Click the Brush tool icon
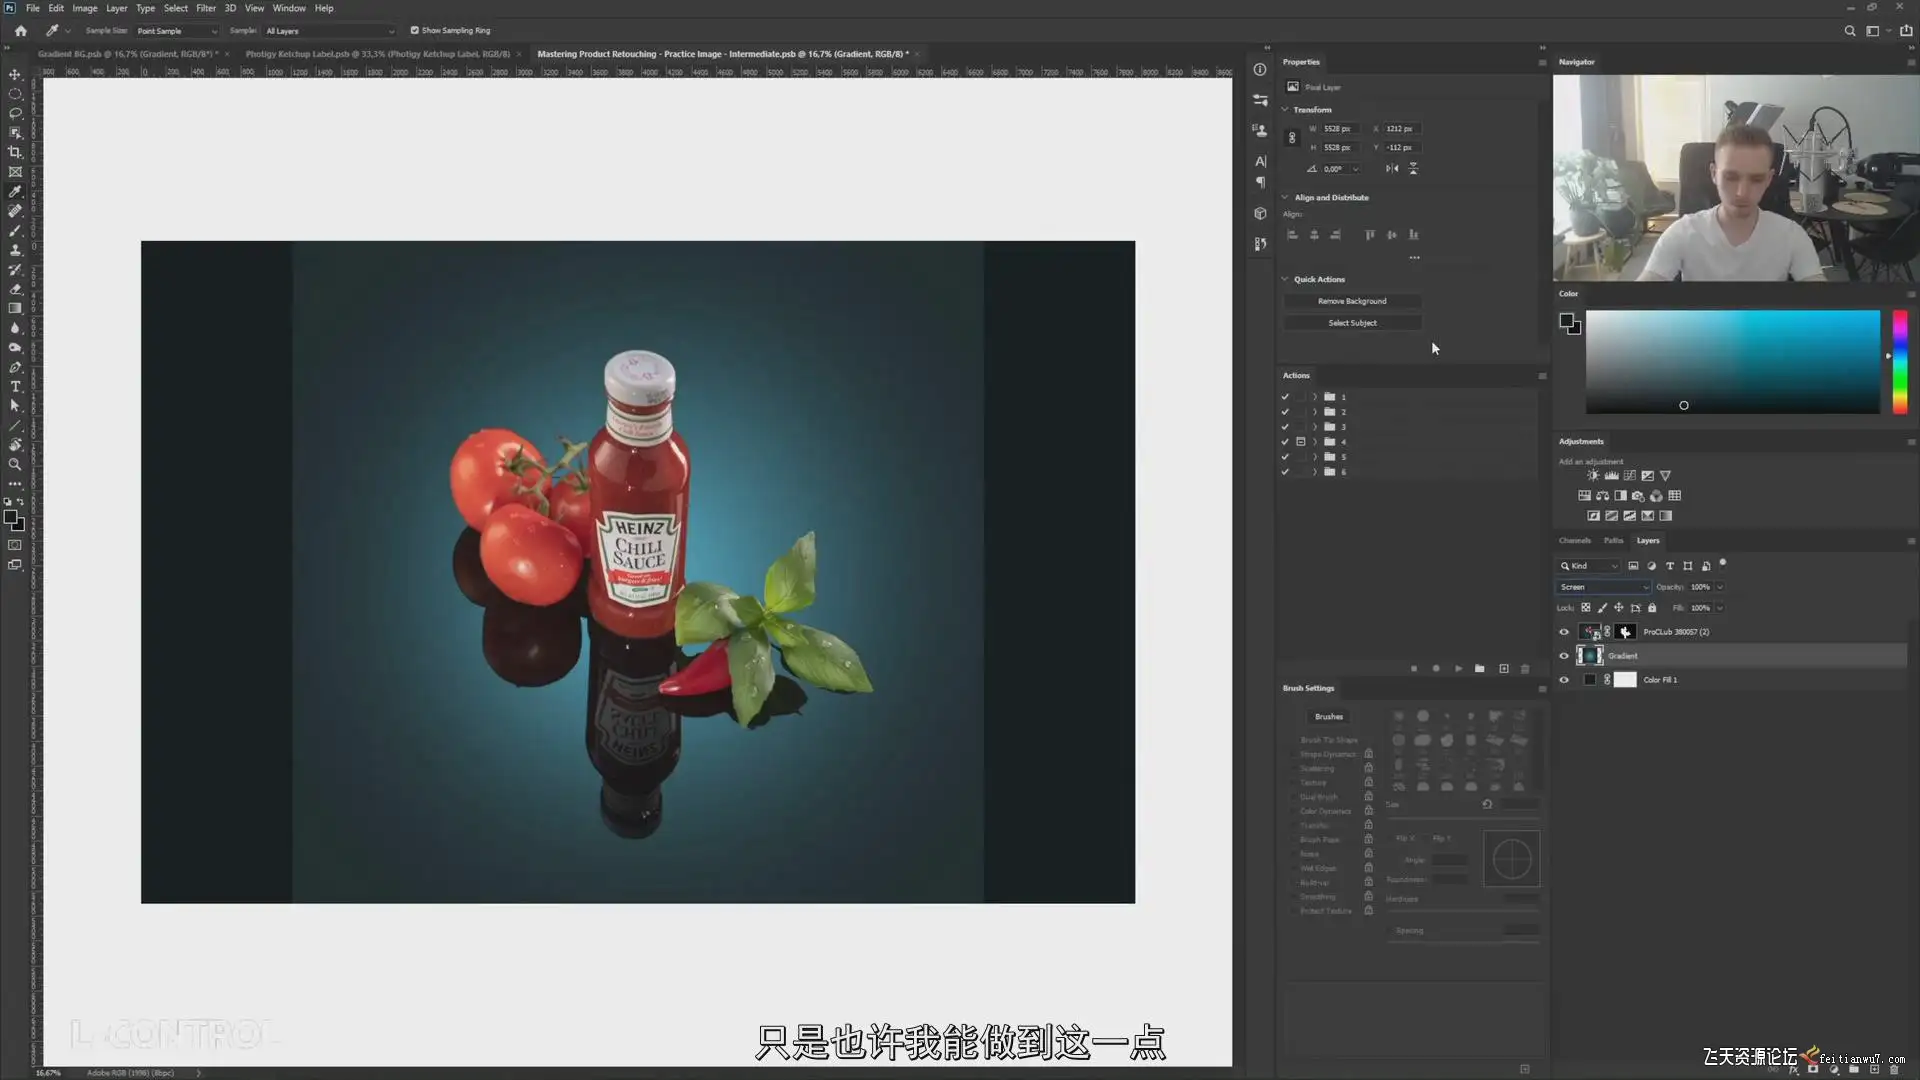Screen dimensions: 1920x1080 point(15,231)
